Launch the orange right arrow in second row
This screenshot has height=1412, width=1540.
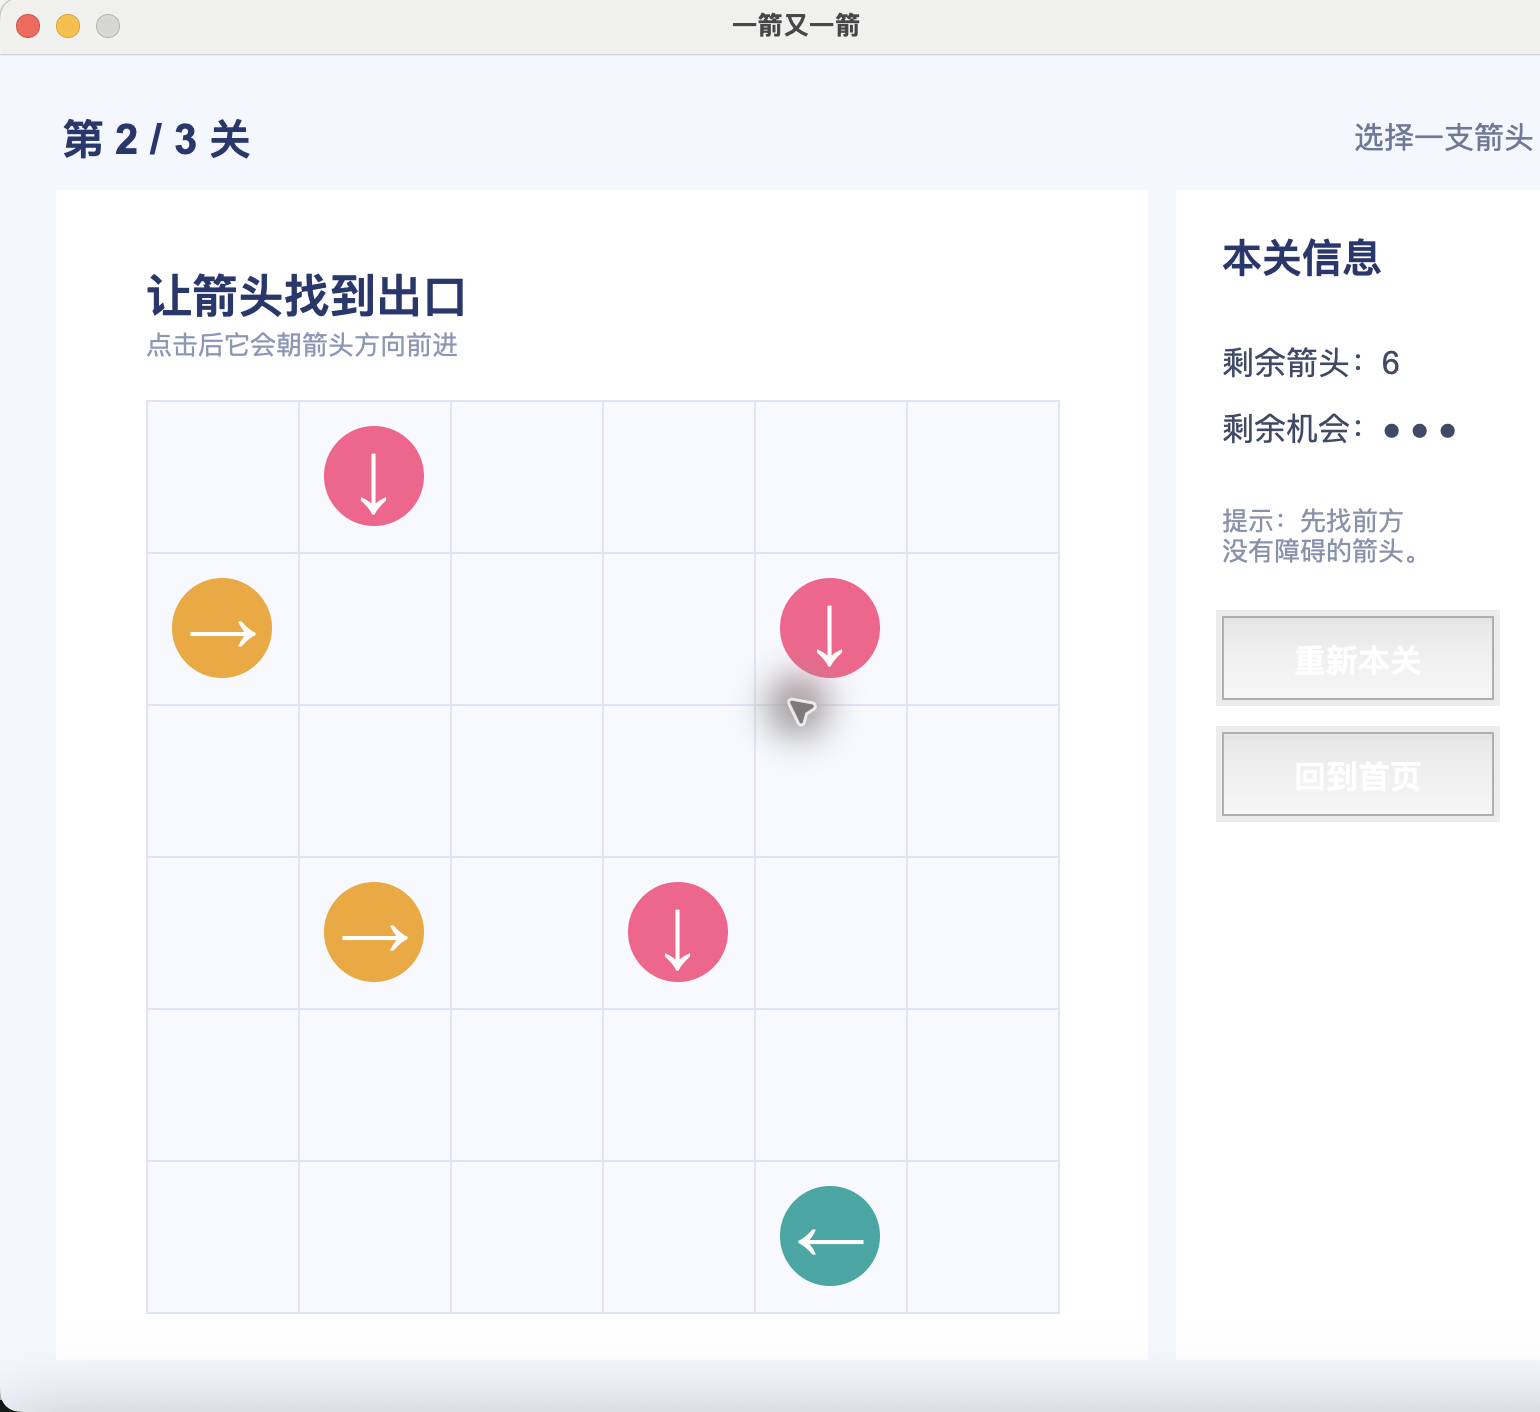click(222, 628)
